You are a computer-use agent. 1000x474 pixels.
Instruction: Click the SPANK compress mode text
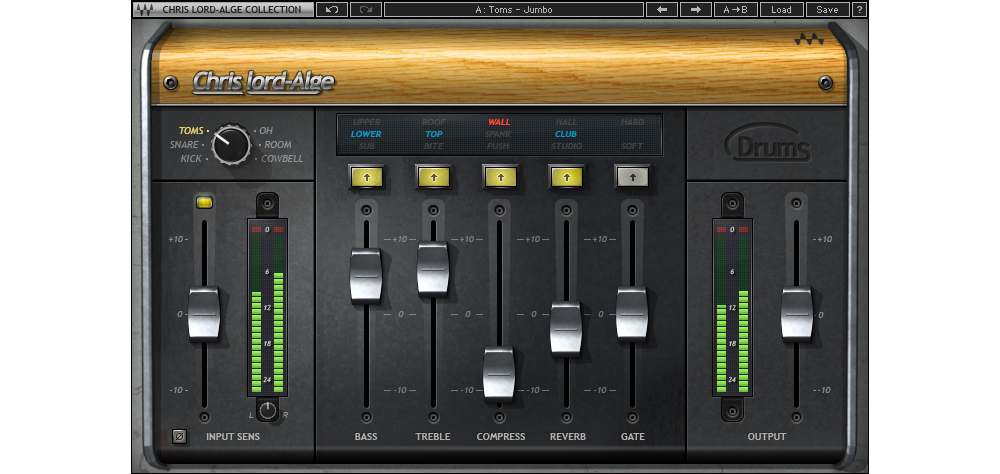point(498,134)
